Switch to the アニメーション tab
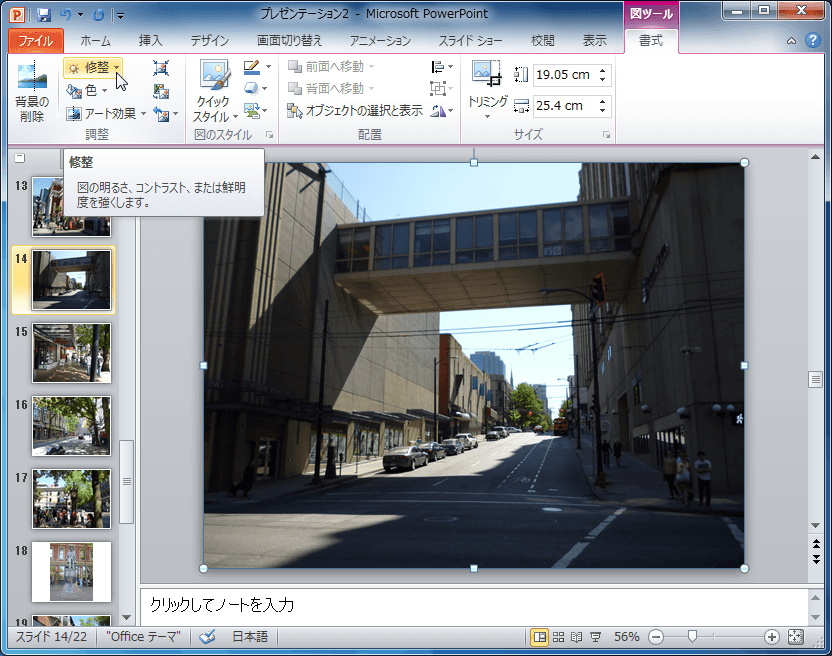The image size is (832, 656). point(380,41)
